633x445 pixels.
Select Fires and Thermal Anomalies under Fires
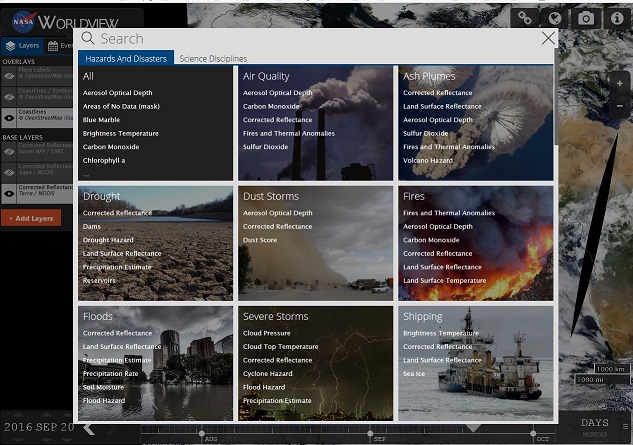click(449, 213)
